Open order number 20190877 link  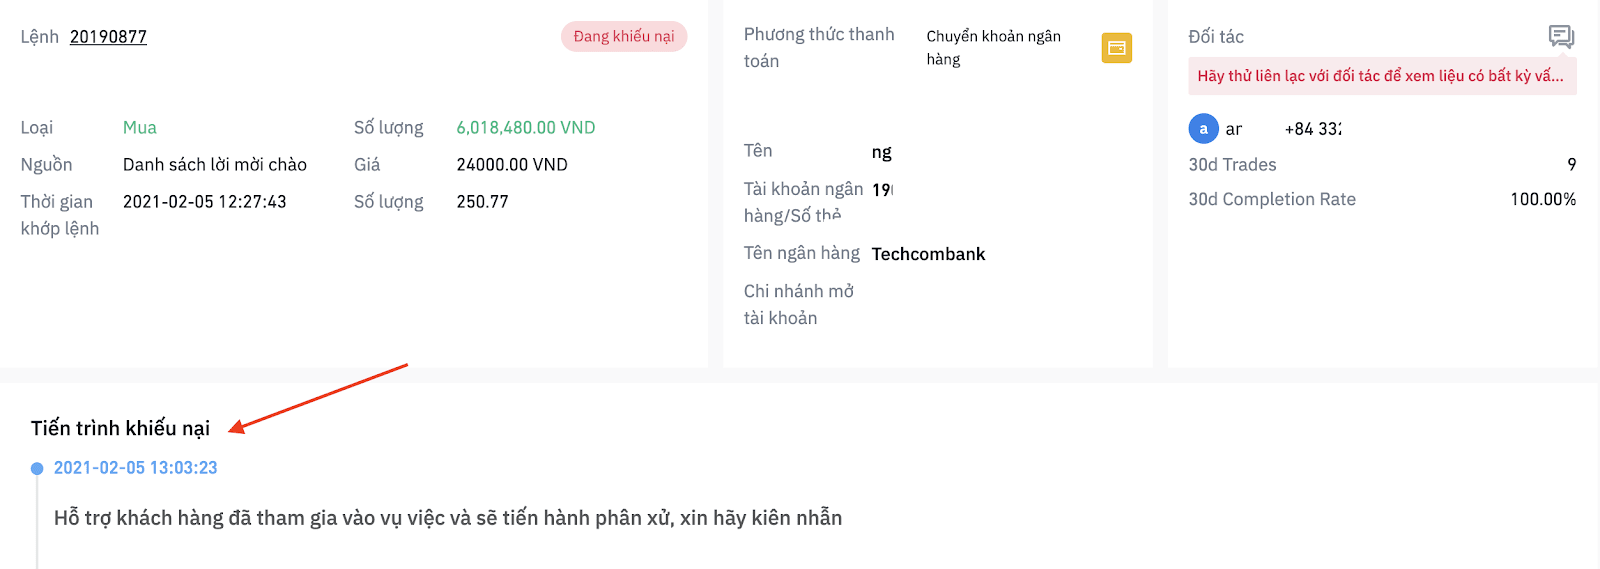click(108, 37)
